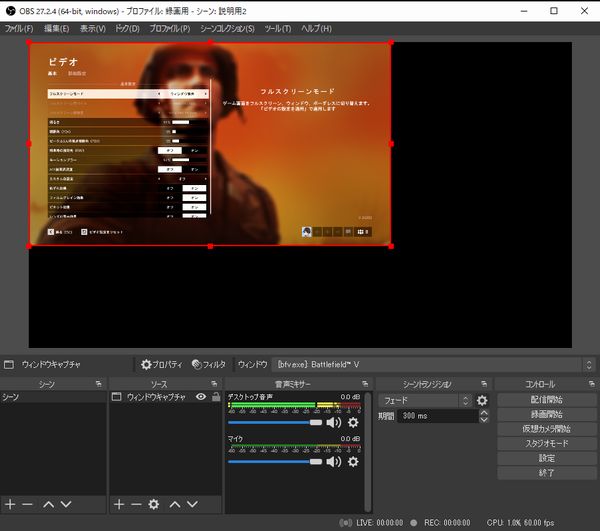Click the ウィンドウキャプチャ source icon in context bar
The height and width of the screenshot is (531, 600).
pos(9,365)
